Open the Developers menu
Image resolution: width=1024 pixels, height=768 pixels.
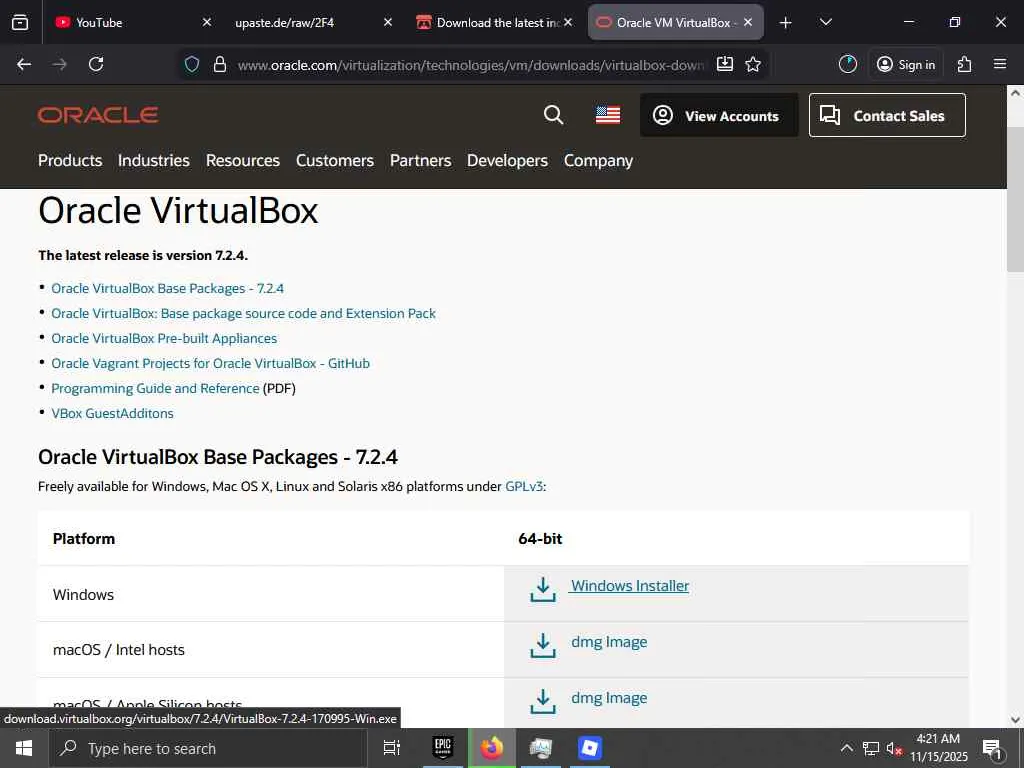pos(507,161)
